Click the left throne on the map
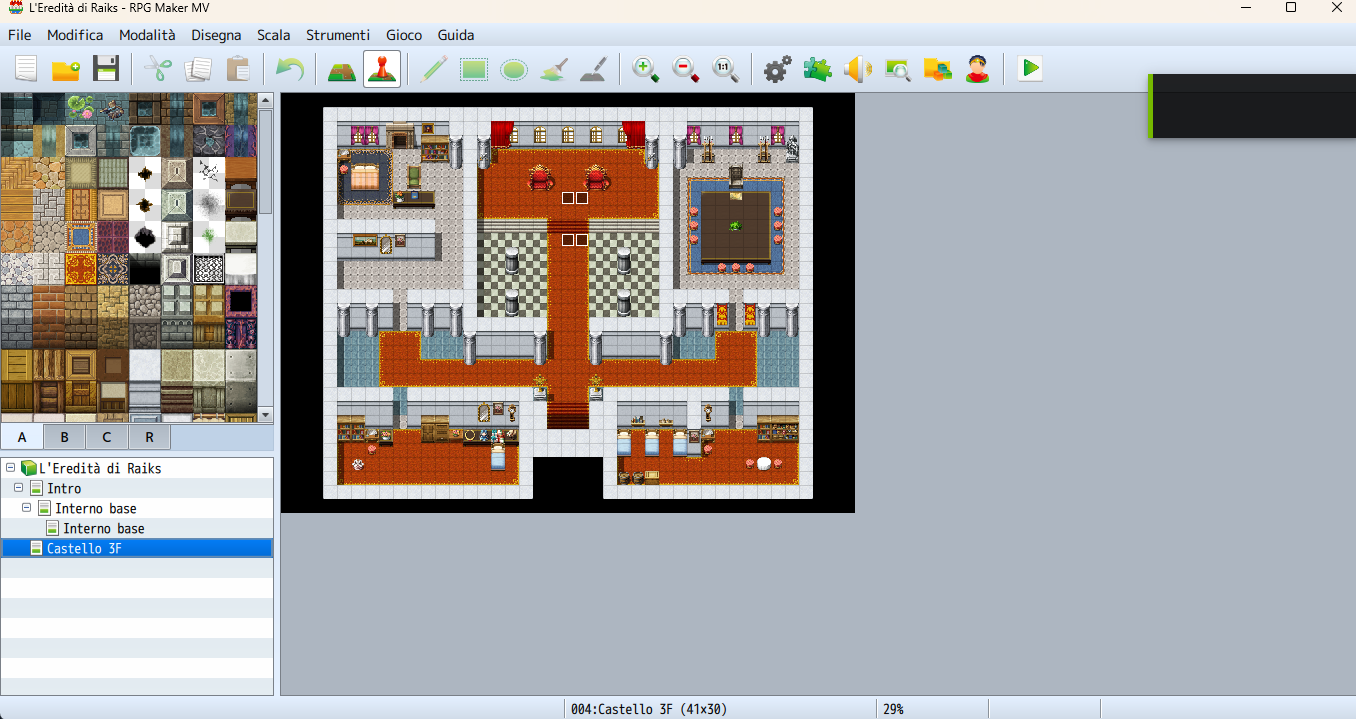 [x=541, y=179]
